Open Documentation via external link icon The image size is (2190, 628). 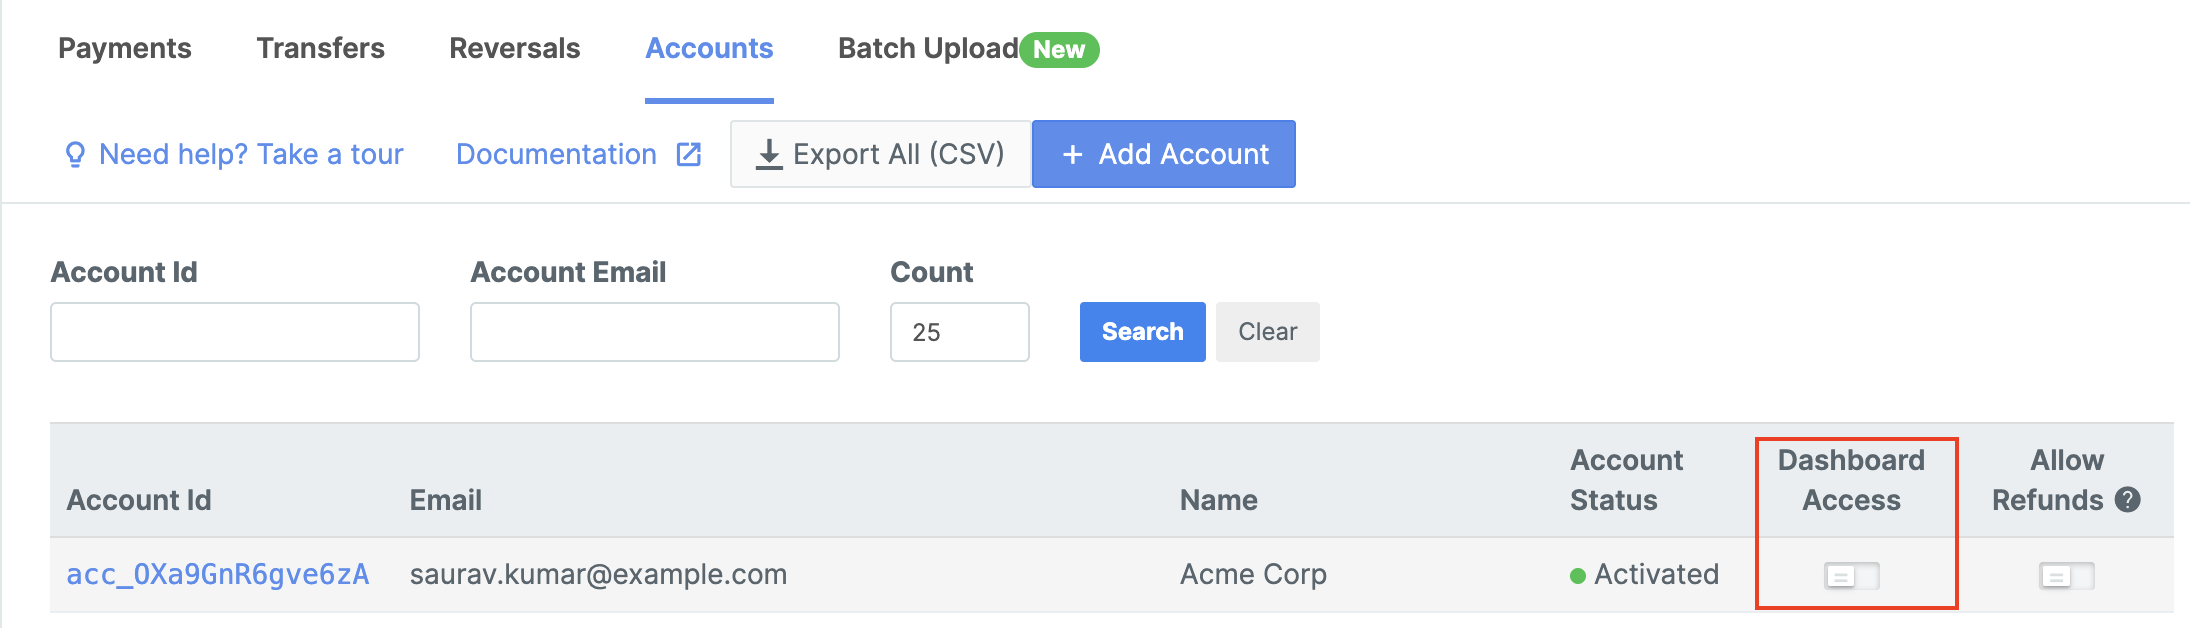click(x=687, y=153)
